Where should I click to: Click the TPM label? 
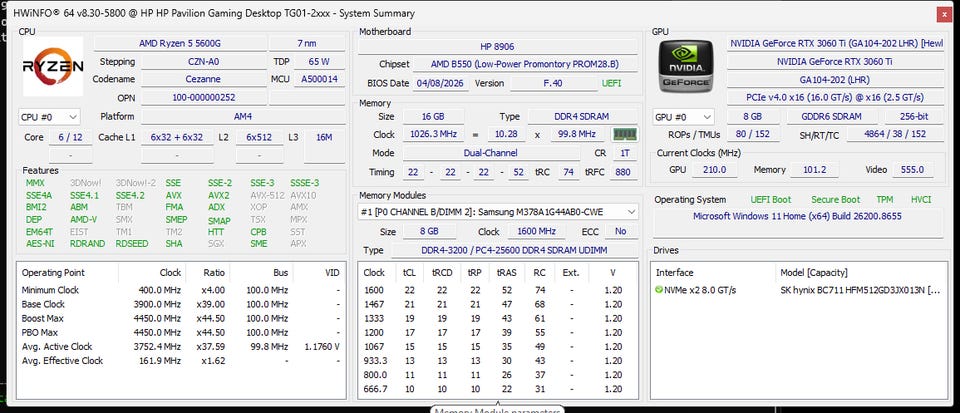[884, 199]
